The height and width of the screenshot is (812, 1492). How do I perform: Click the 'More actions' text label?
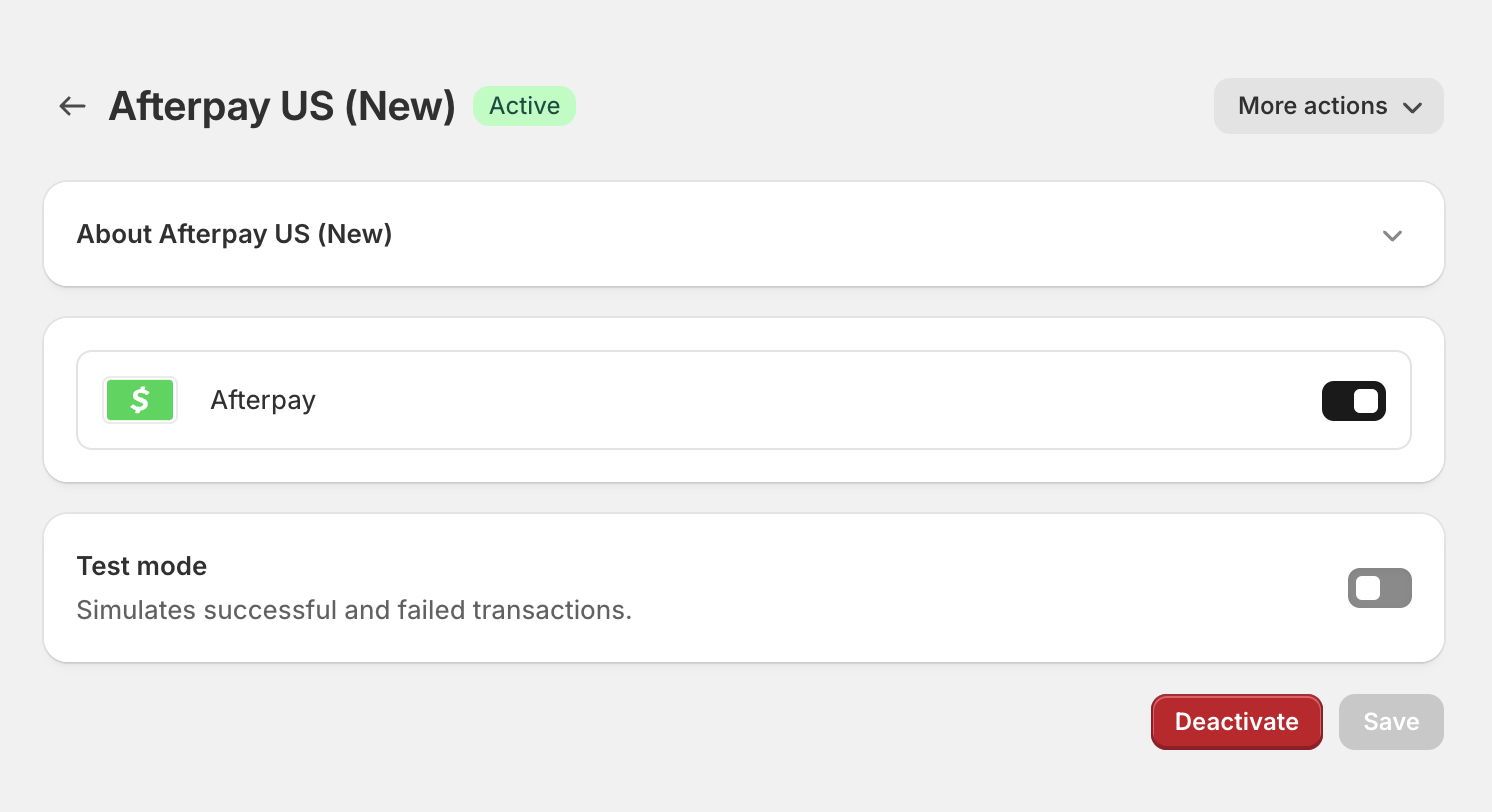pyautogui.click(x=1312, y=106)
